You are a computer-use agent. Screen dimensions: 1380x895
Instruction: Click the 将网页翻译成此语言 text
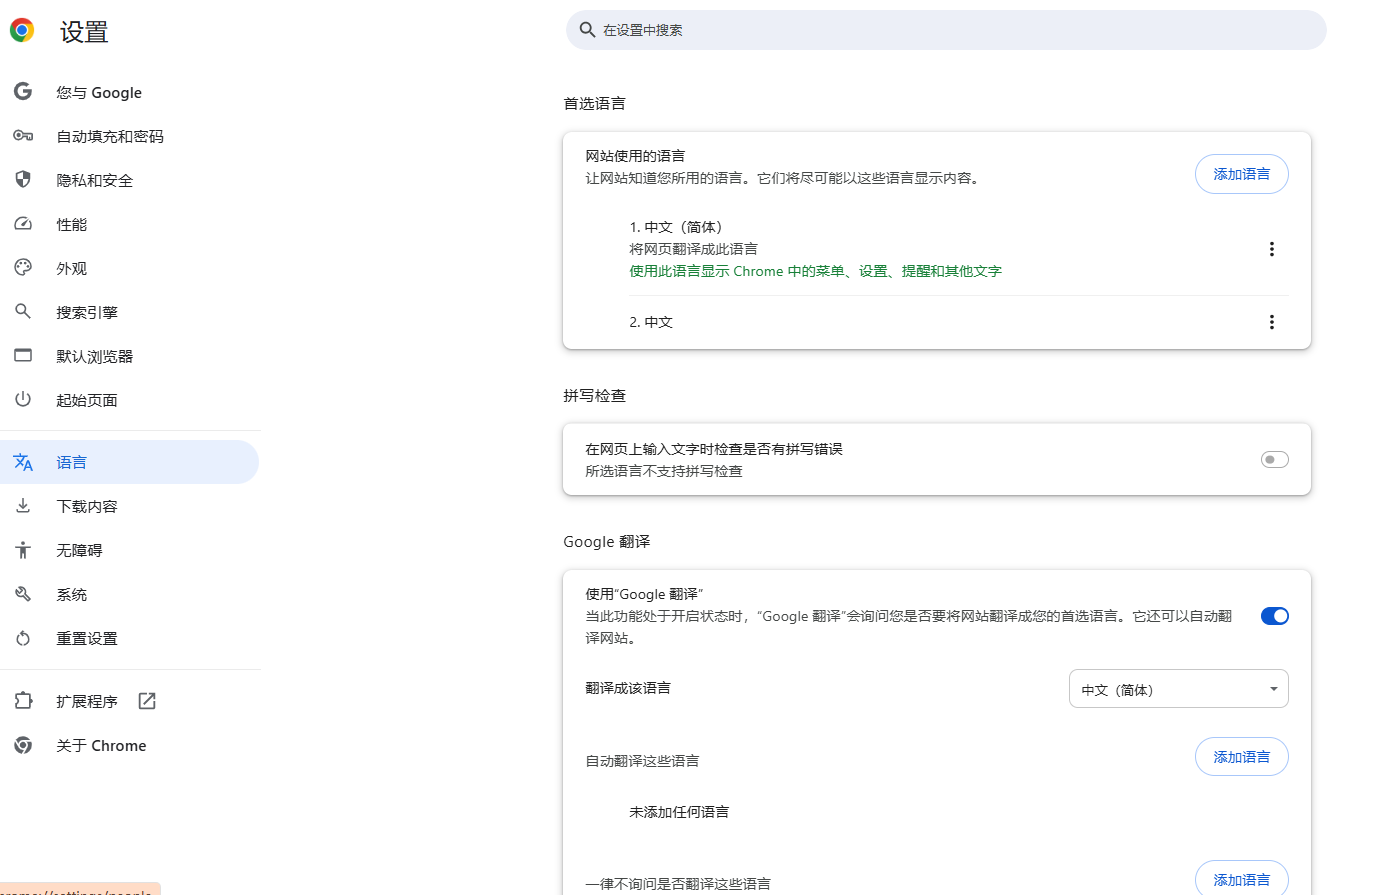693,249
